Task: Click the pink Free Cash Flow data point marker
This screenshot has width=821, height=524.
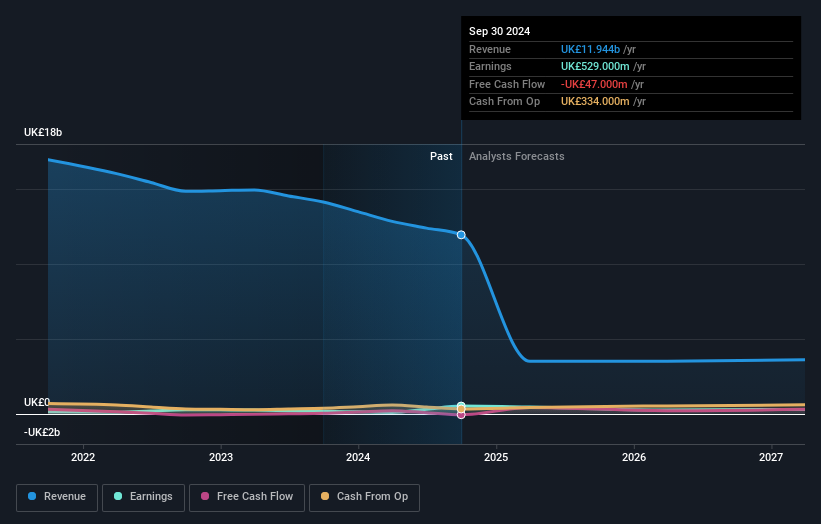Action: click(x=461, y=415)
